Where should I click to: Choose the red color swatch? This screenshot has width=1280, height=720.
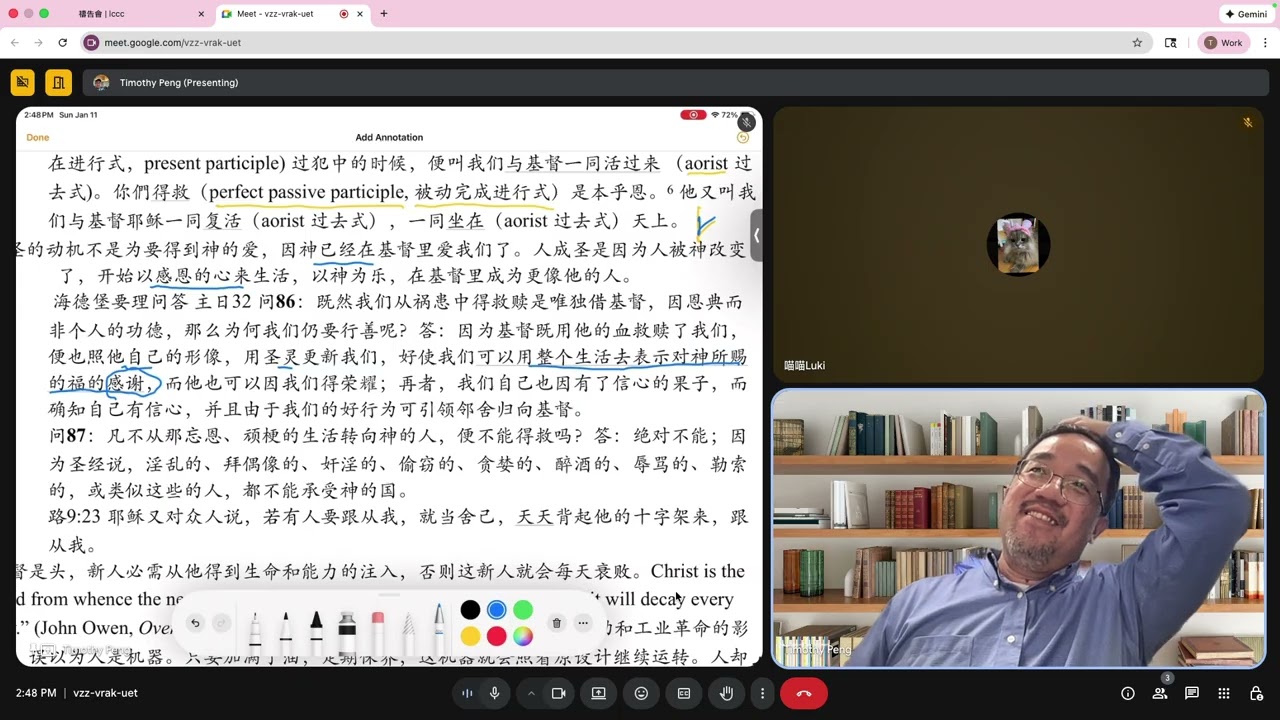pos(496,636)
